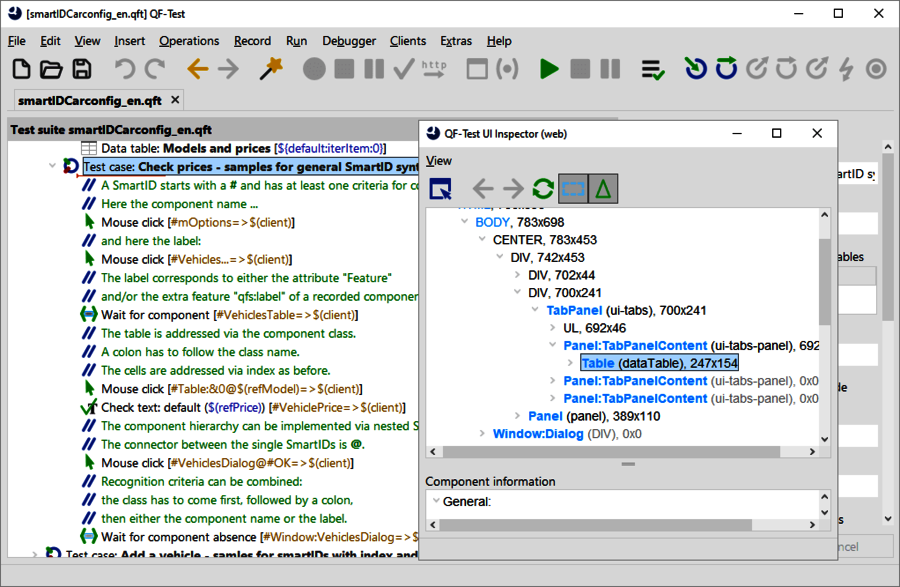Toggle the green triangle button in Inspector
The width and height of the screenshot is (900, 587).
(603, 188)
